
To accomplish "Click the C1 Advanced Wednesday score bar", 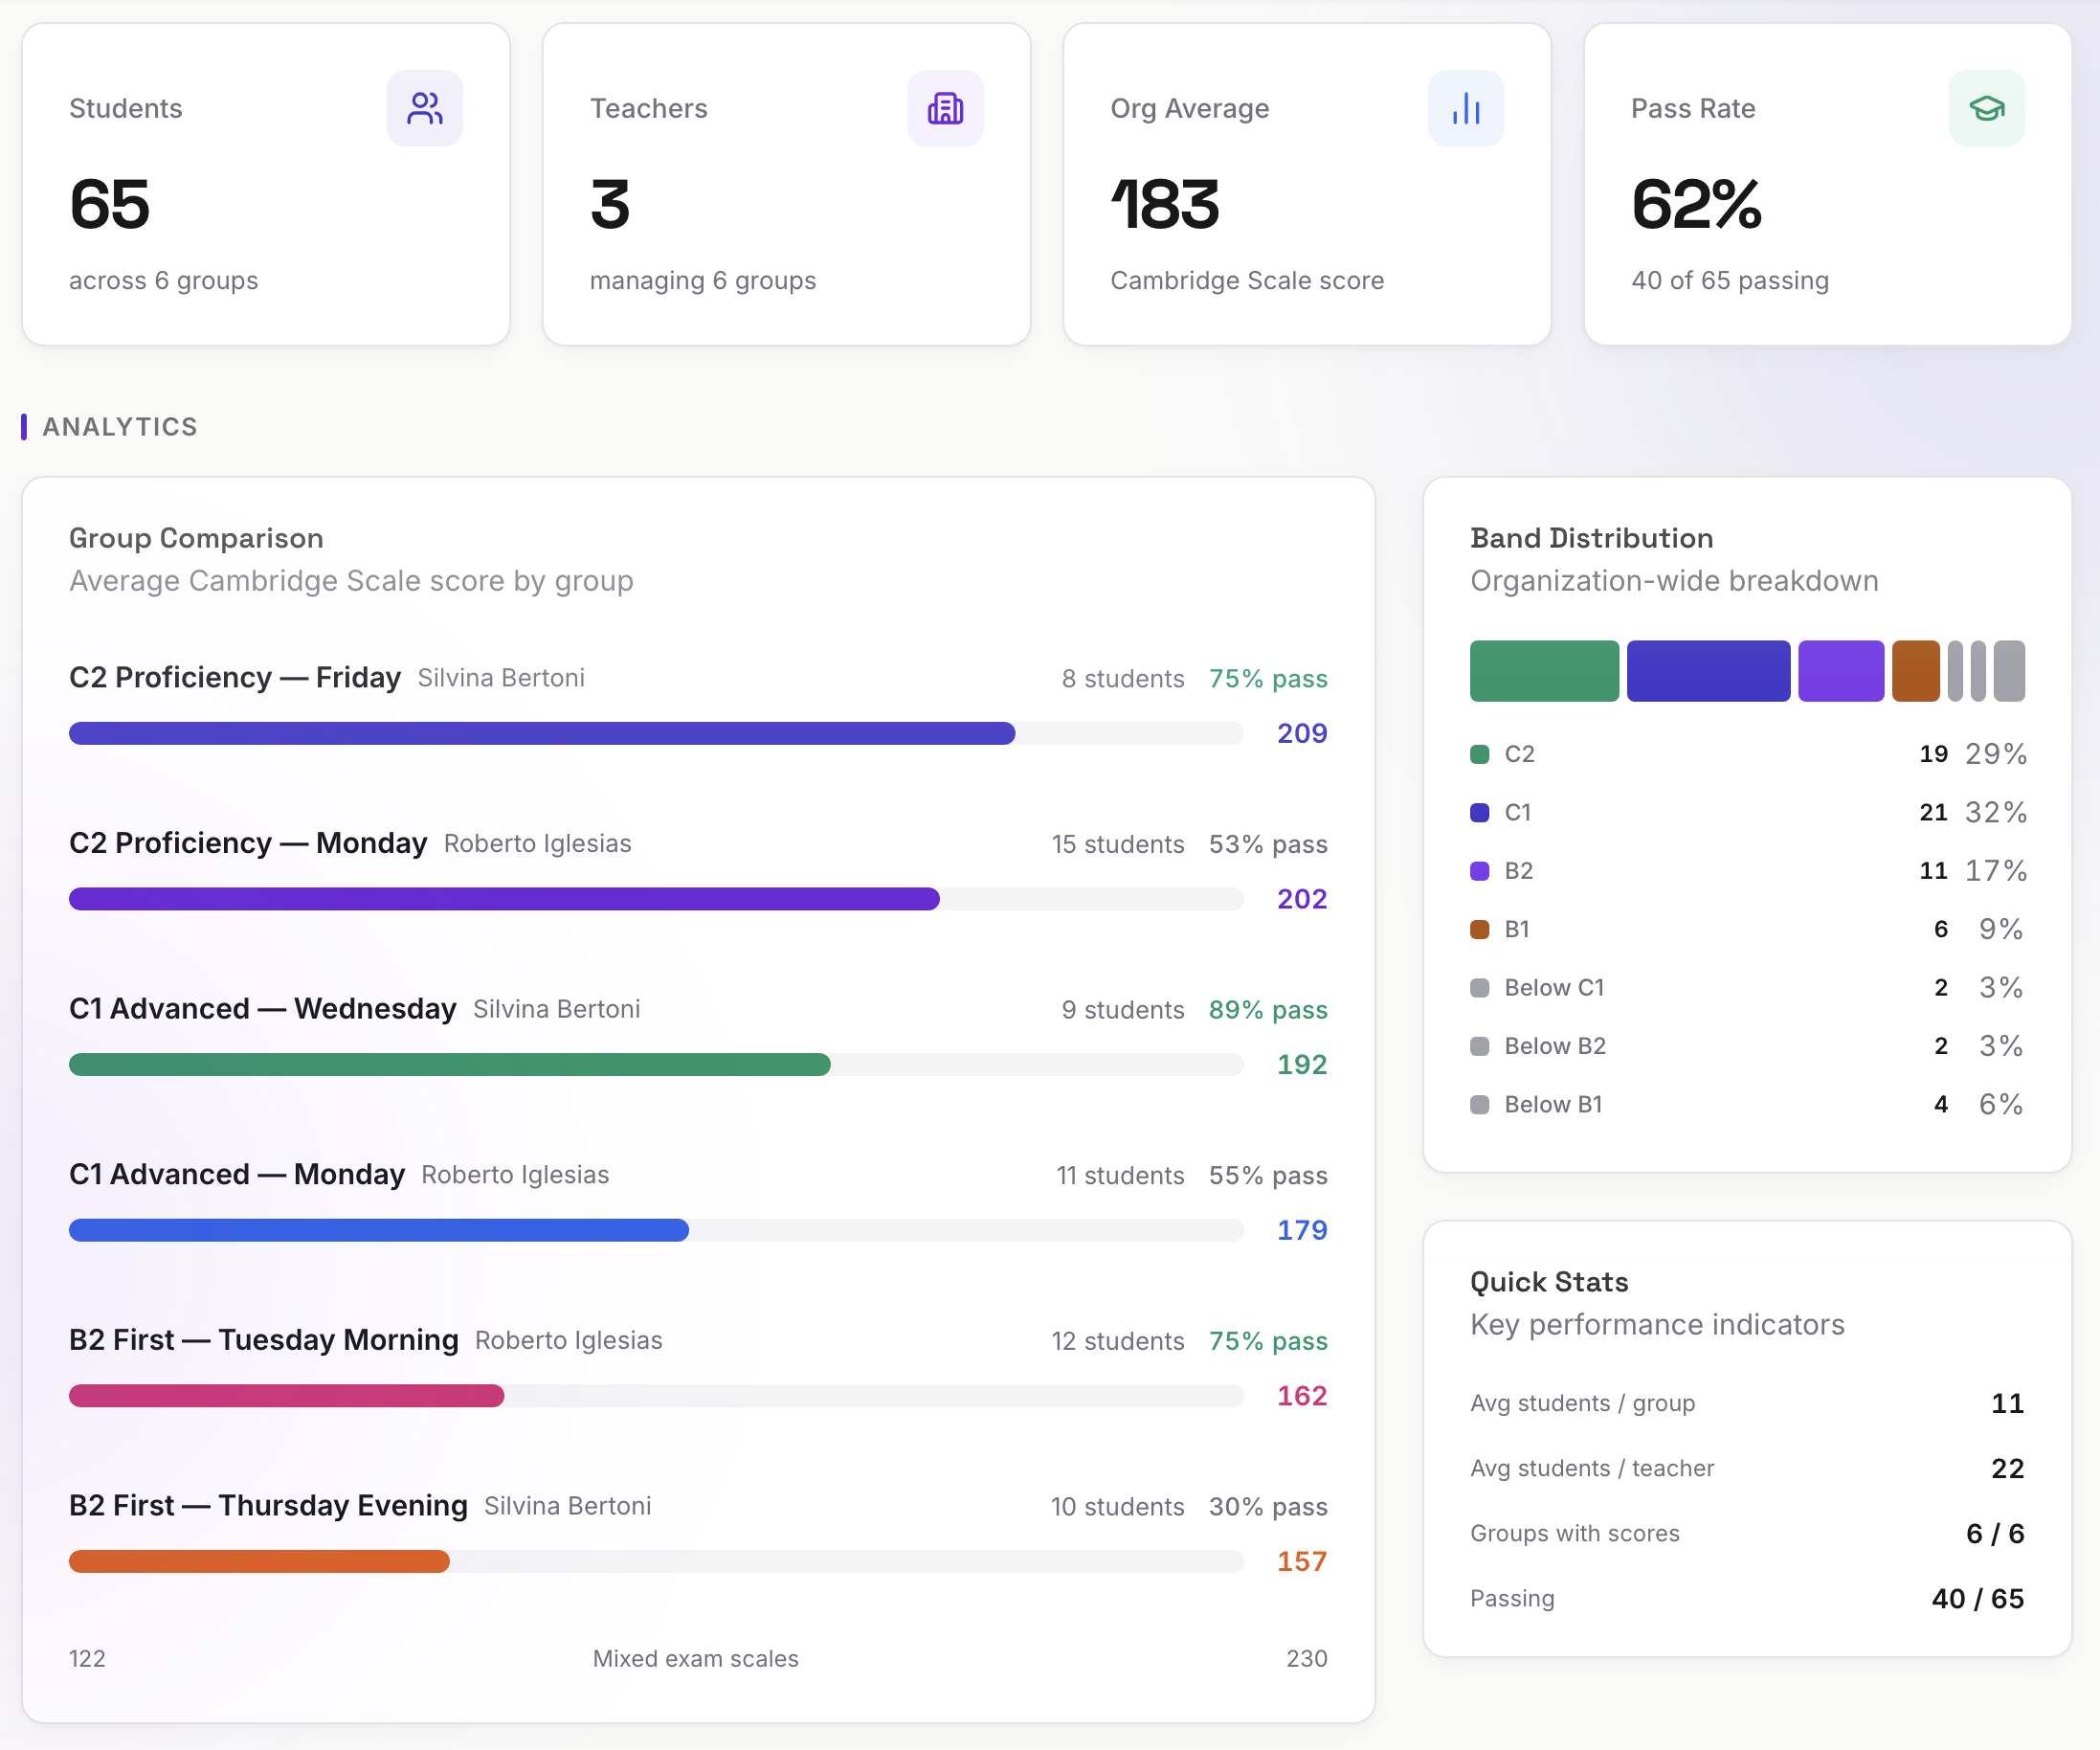I will tap(656, 1064).
